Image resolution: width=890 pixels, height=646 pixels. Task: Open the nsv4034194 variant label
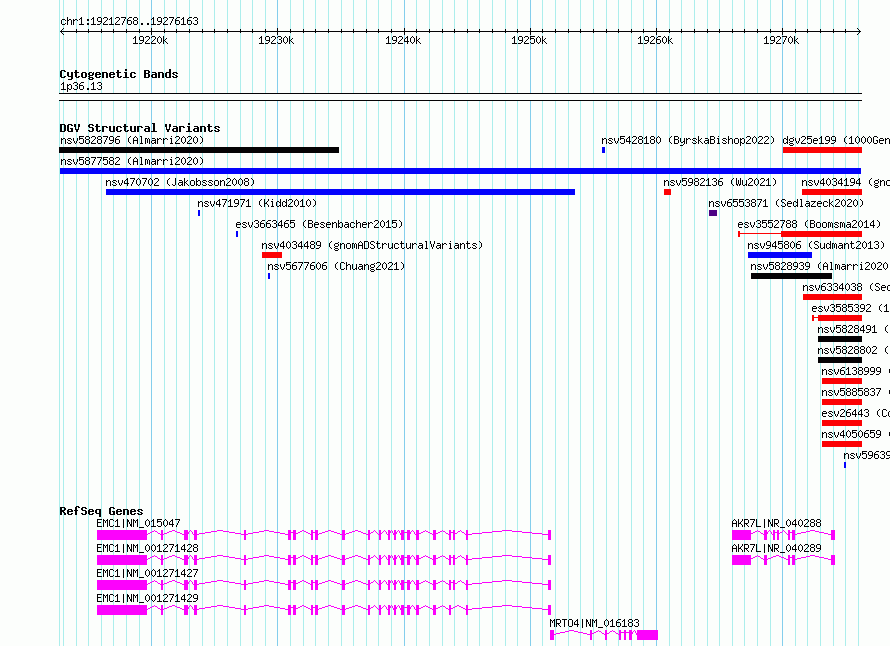[845, 182]
